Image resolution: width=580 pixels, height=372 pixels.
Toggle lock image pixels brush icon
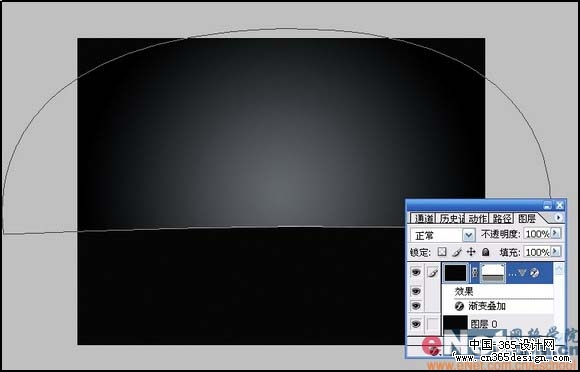tap(456, 252)
